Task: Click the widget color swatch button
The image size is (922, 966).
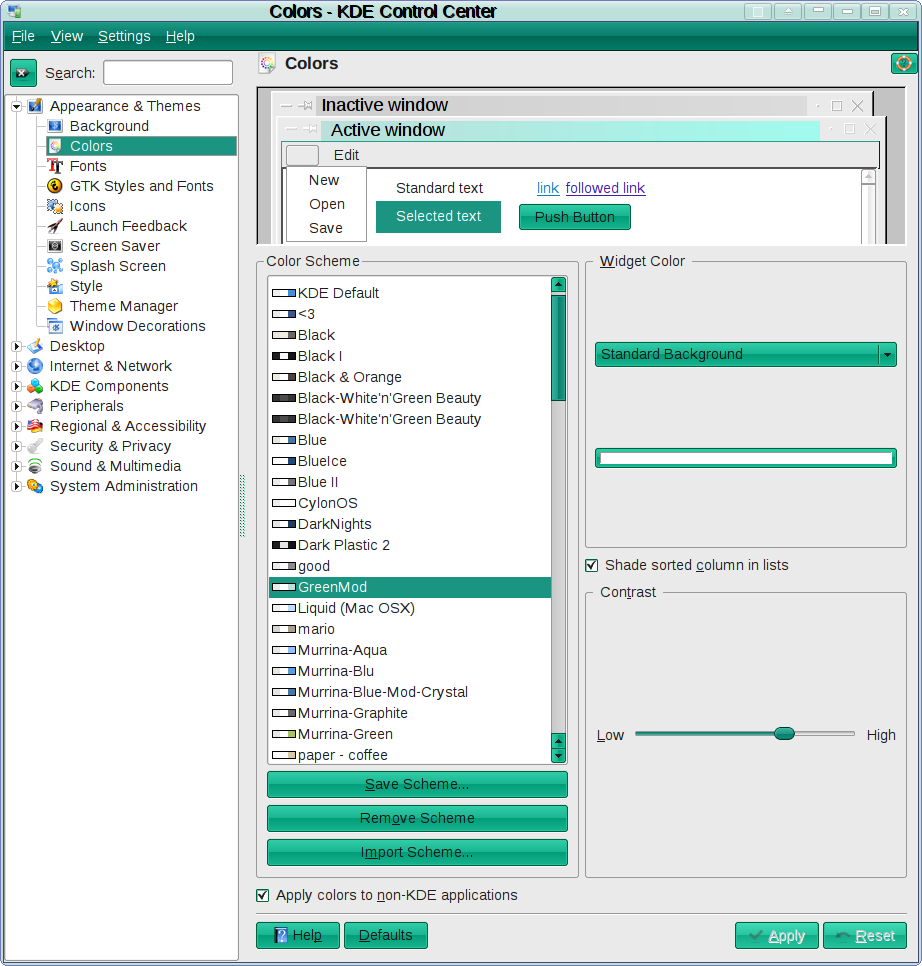Action: coord(745,458)
